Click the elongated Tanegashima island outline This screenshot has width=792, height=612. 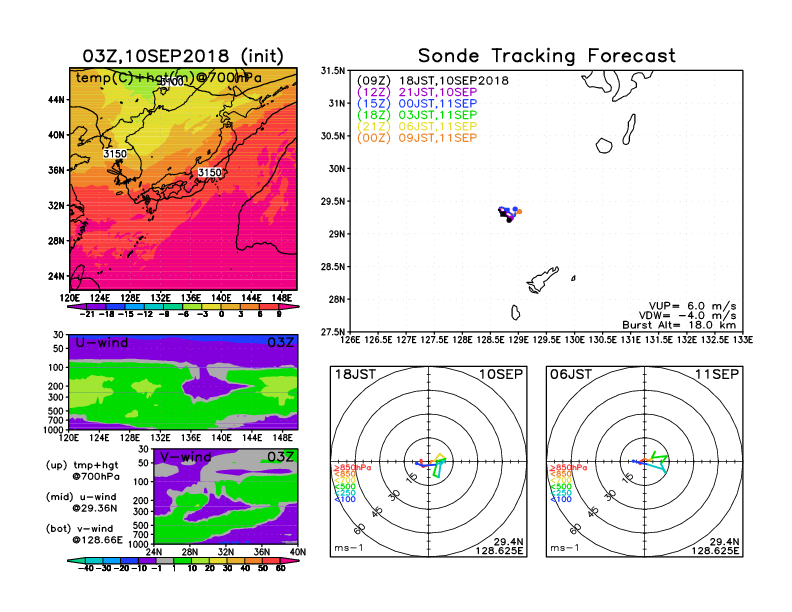tap(629, 130)
